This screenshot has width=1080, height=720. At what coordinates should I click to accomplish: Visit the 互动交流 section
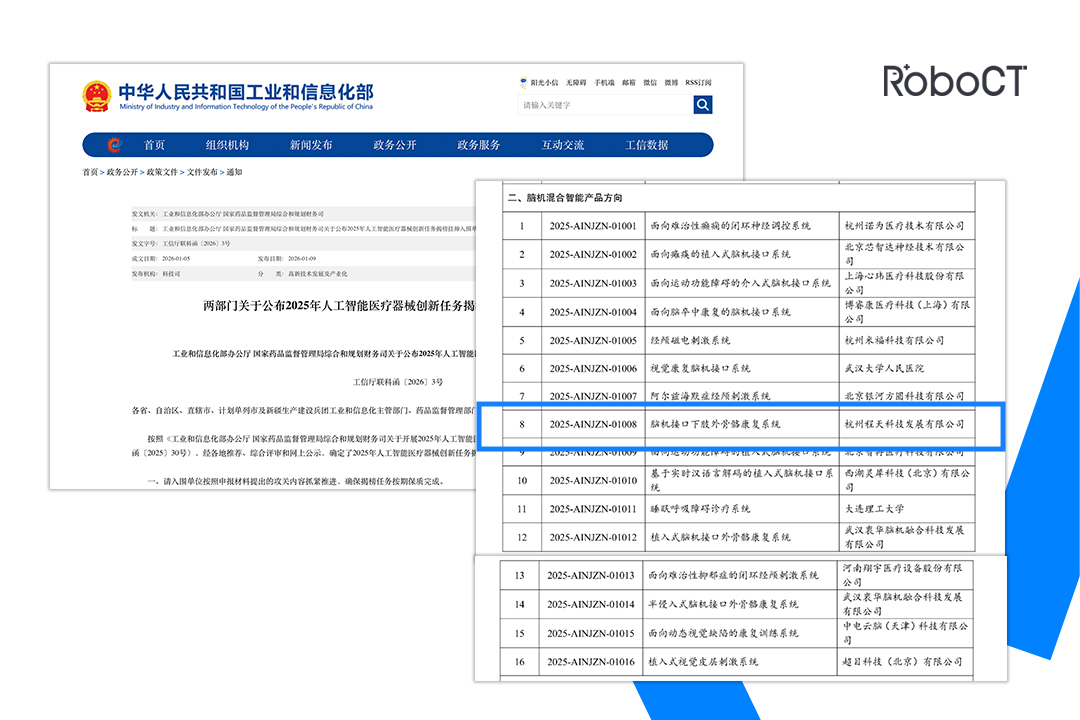(561, 145)
